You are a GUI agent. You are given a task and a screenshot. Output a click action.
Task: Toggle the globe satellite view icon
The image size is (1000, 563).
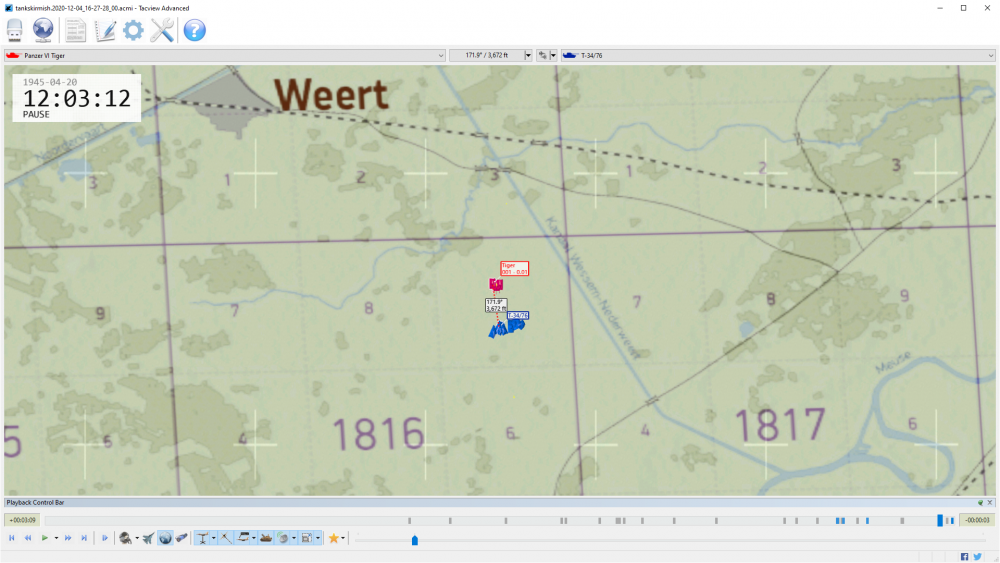(165, 538)
